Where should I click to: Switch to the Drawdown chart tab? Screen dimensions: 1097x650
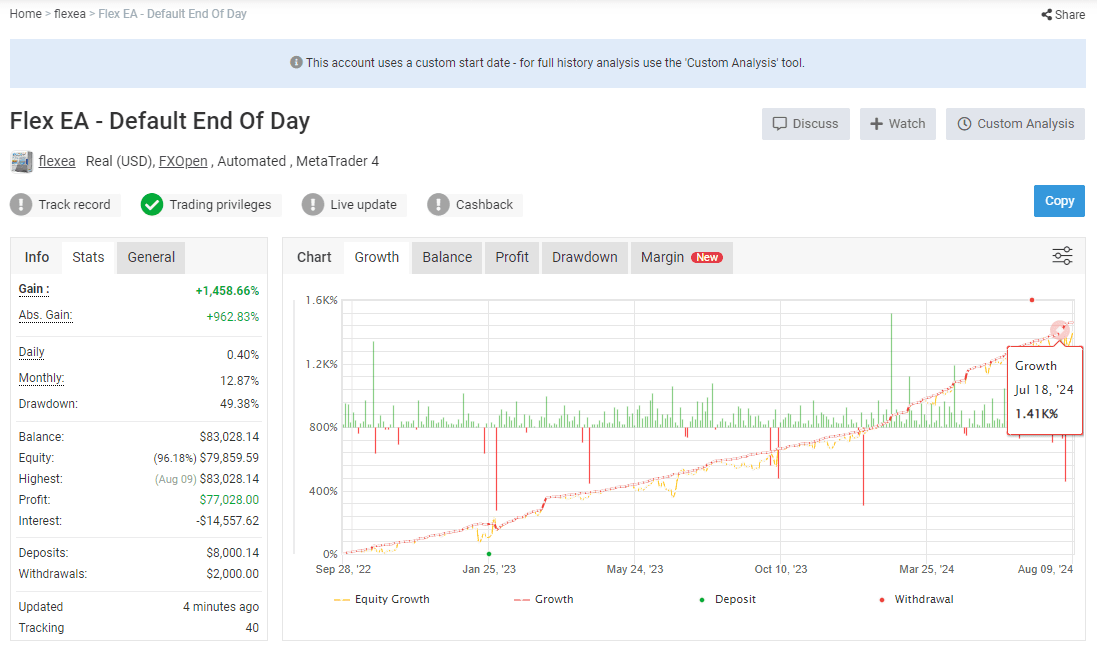pos(584,257)
